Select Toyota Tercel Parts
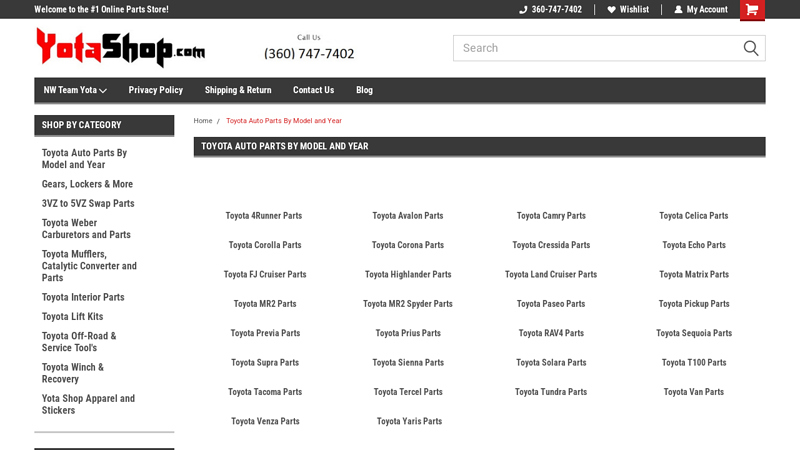The height and width of the screenshot is (450, 800). (408, 392)
